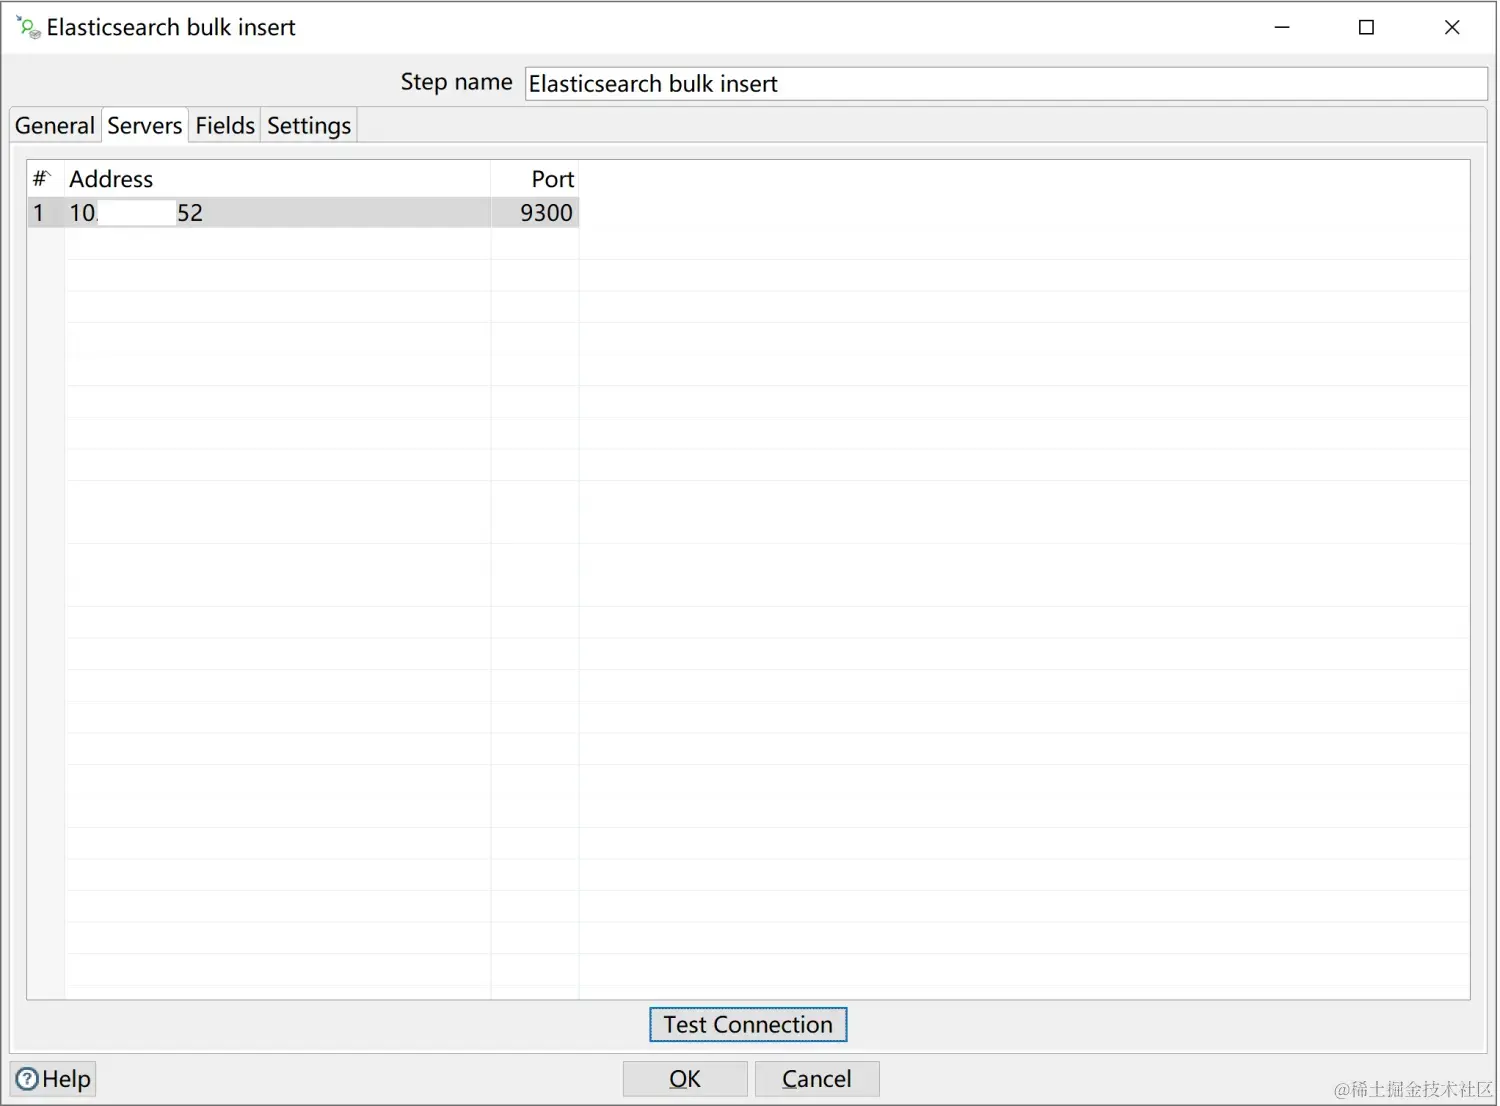This screenshot has width=1500, height=1106.
Task: Click the # row number column header
Action: [x=46, y=179]
